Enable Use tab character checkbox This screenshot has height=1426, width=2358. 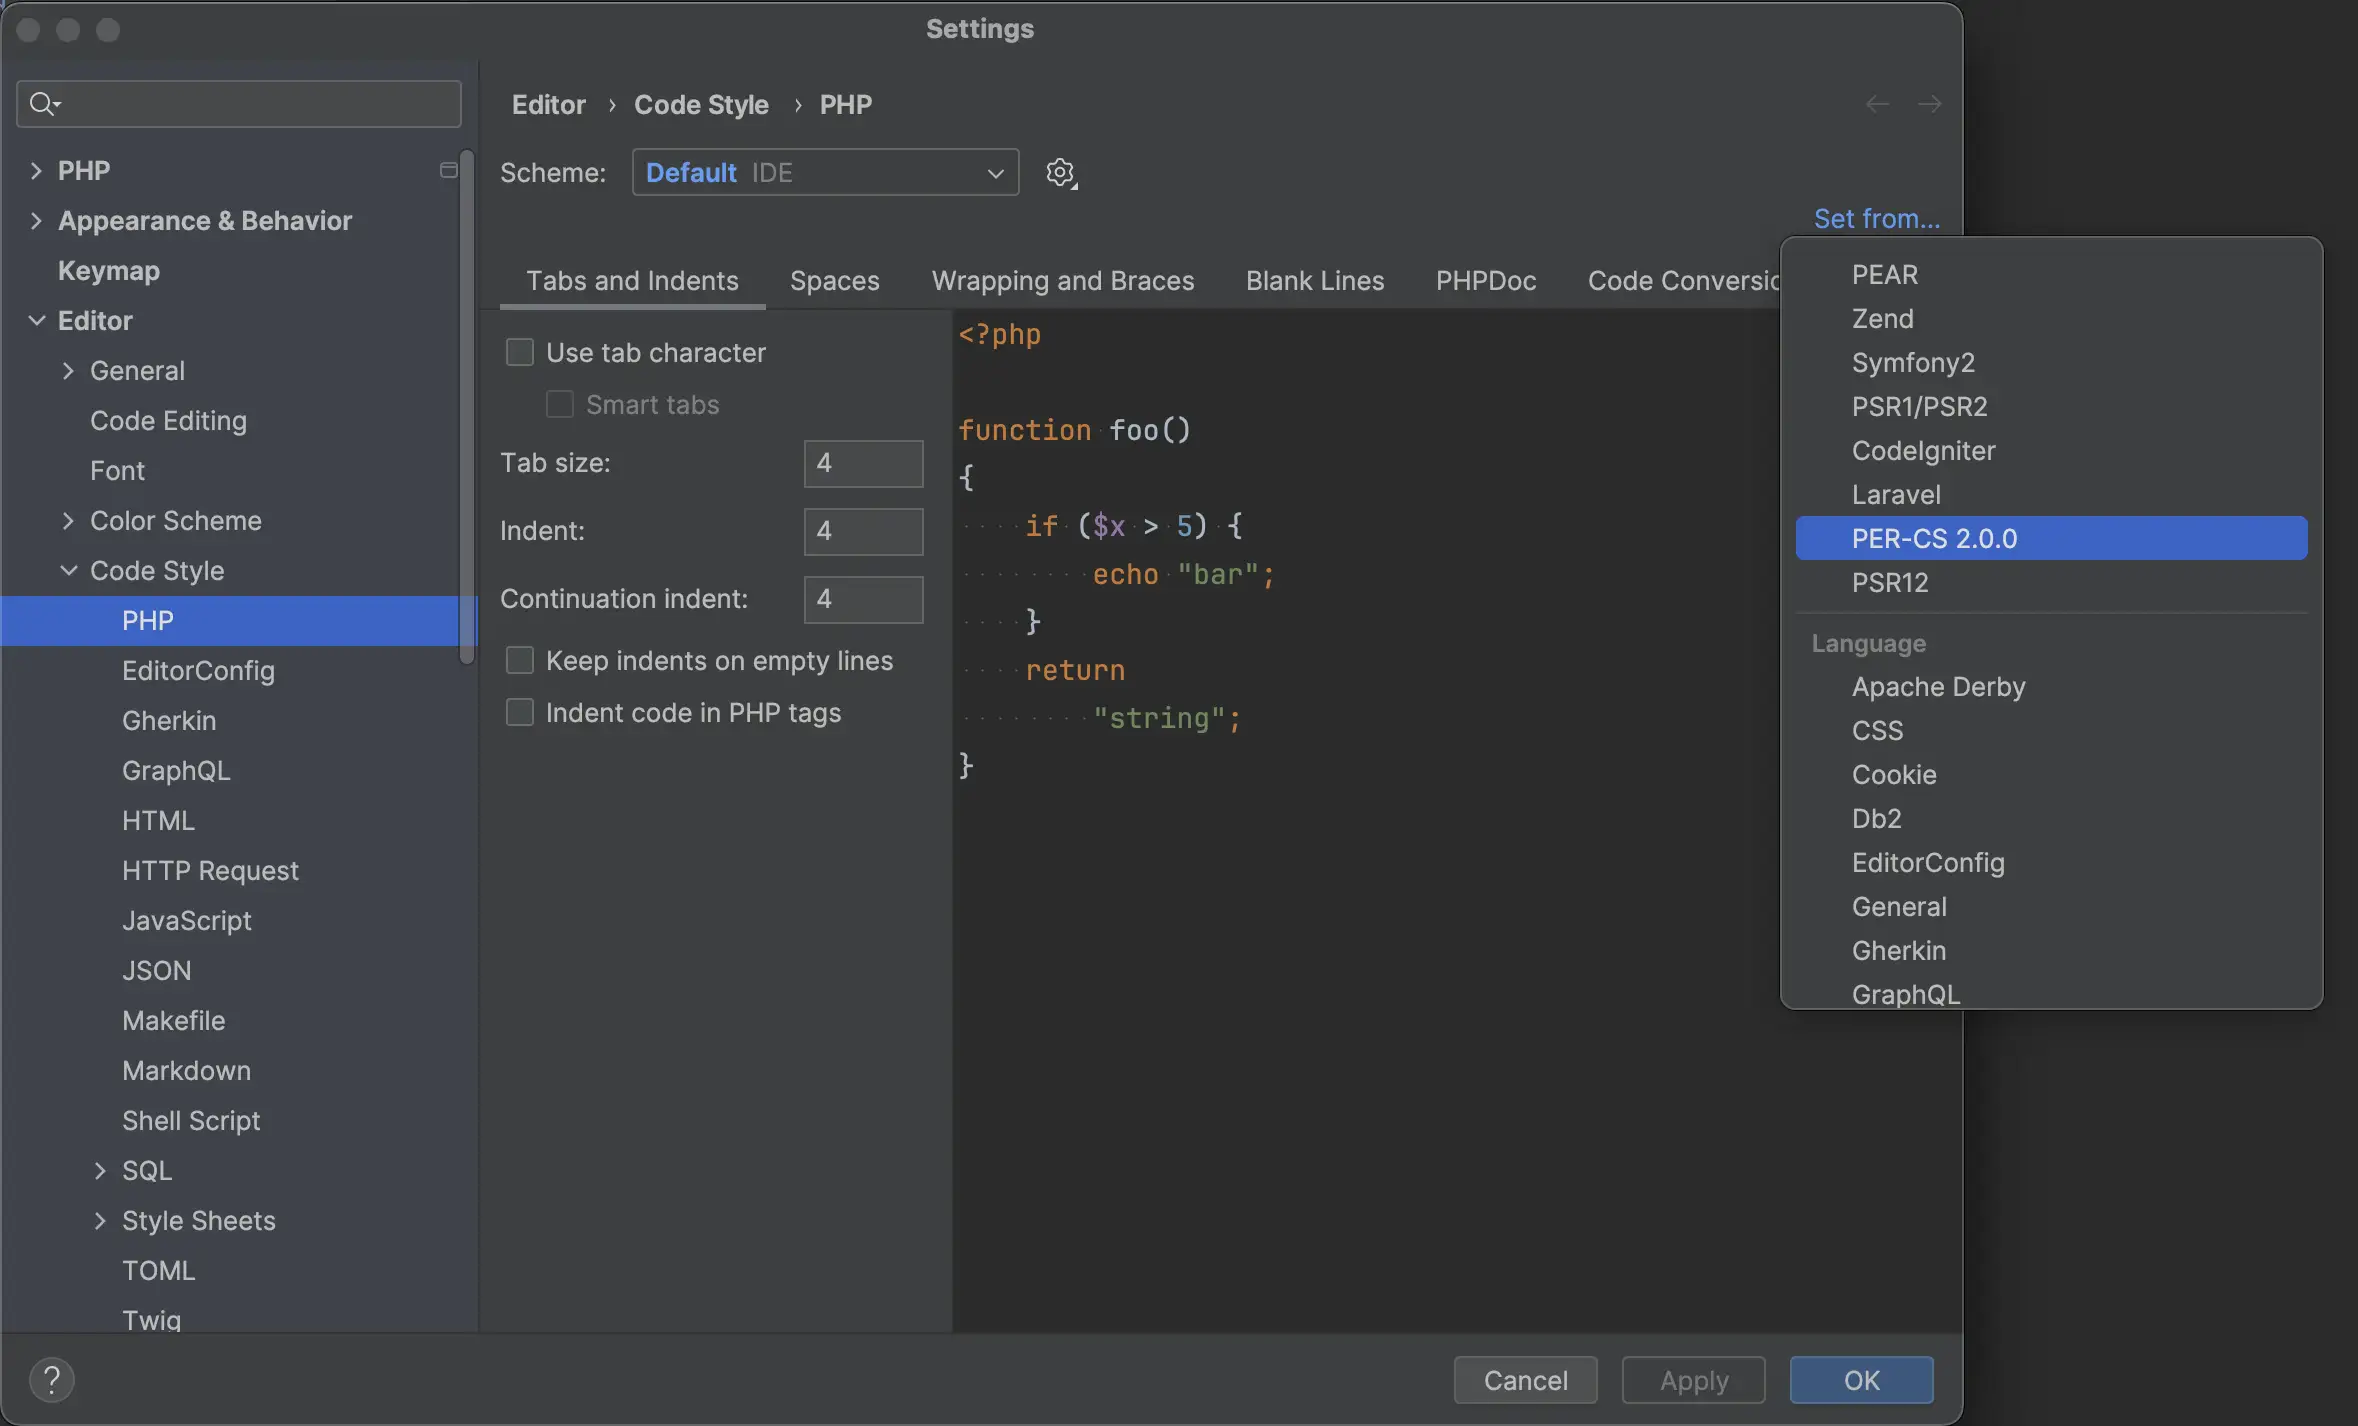tap(520, 352)
